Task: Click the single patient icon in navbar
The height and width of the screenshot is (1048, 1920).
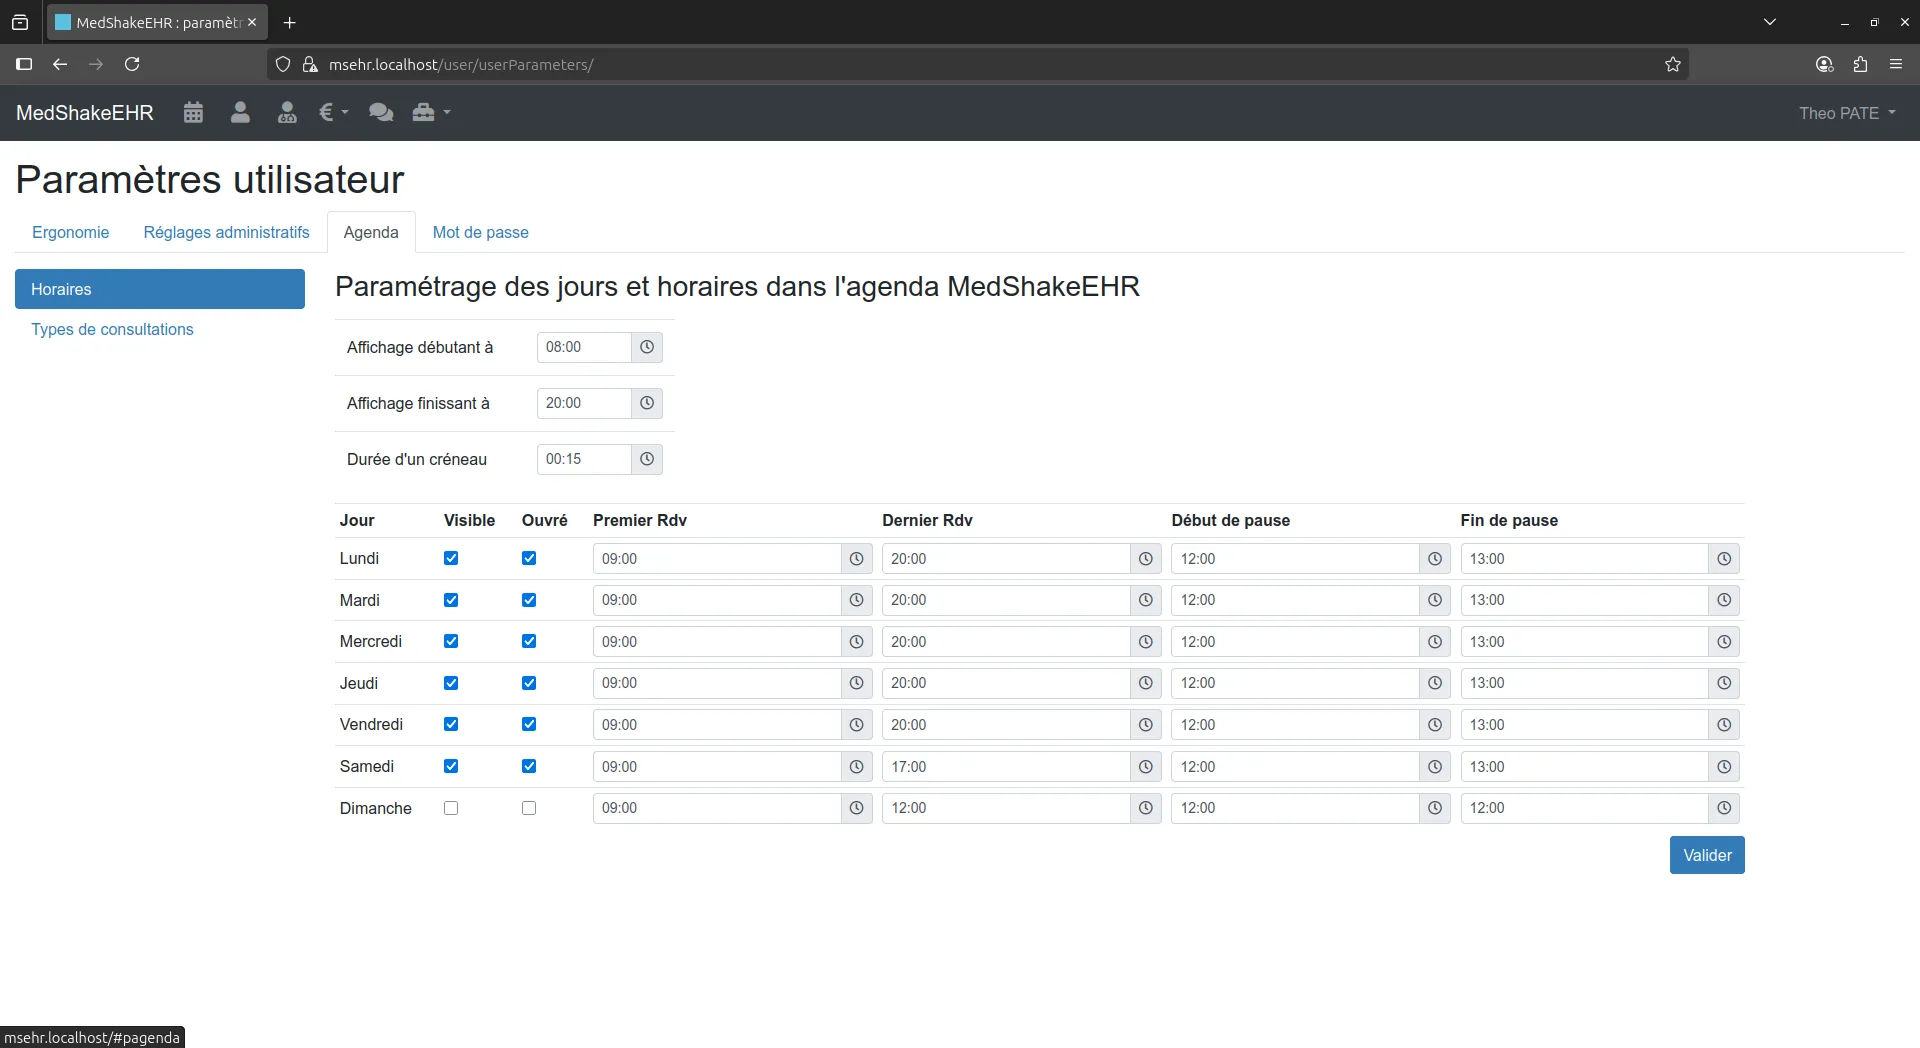Action: coord(240,113)
